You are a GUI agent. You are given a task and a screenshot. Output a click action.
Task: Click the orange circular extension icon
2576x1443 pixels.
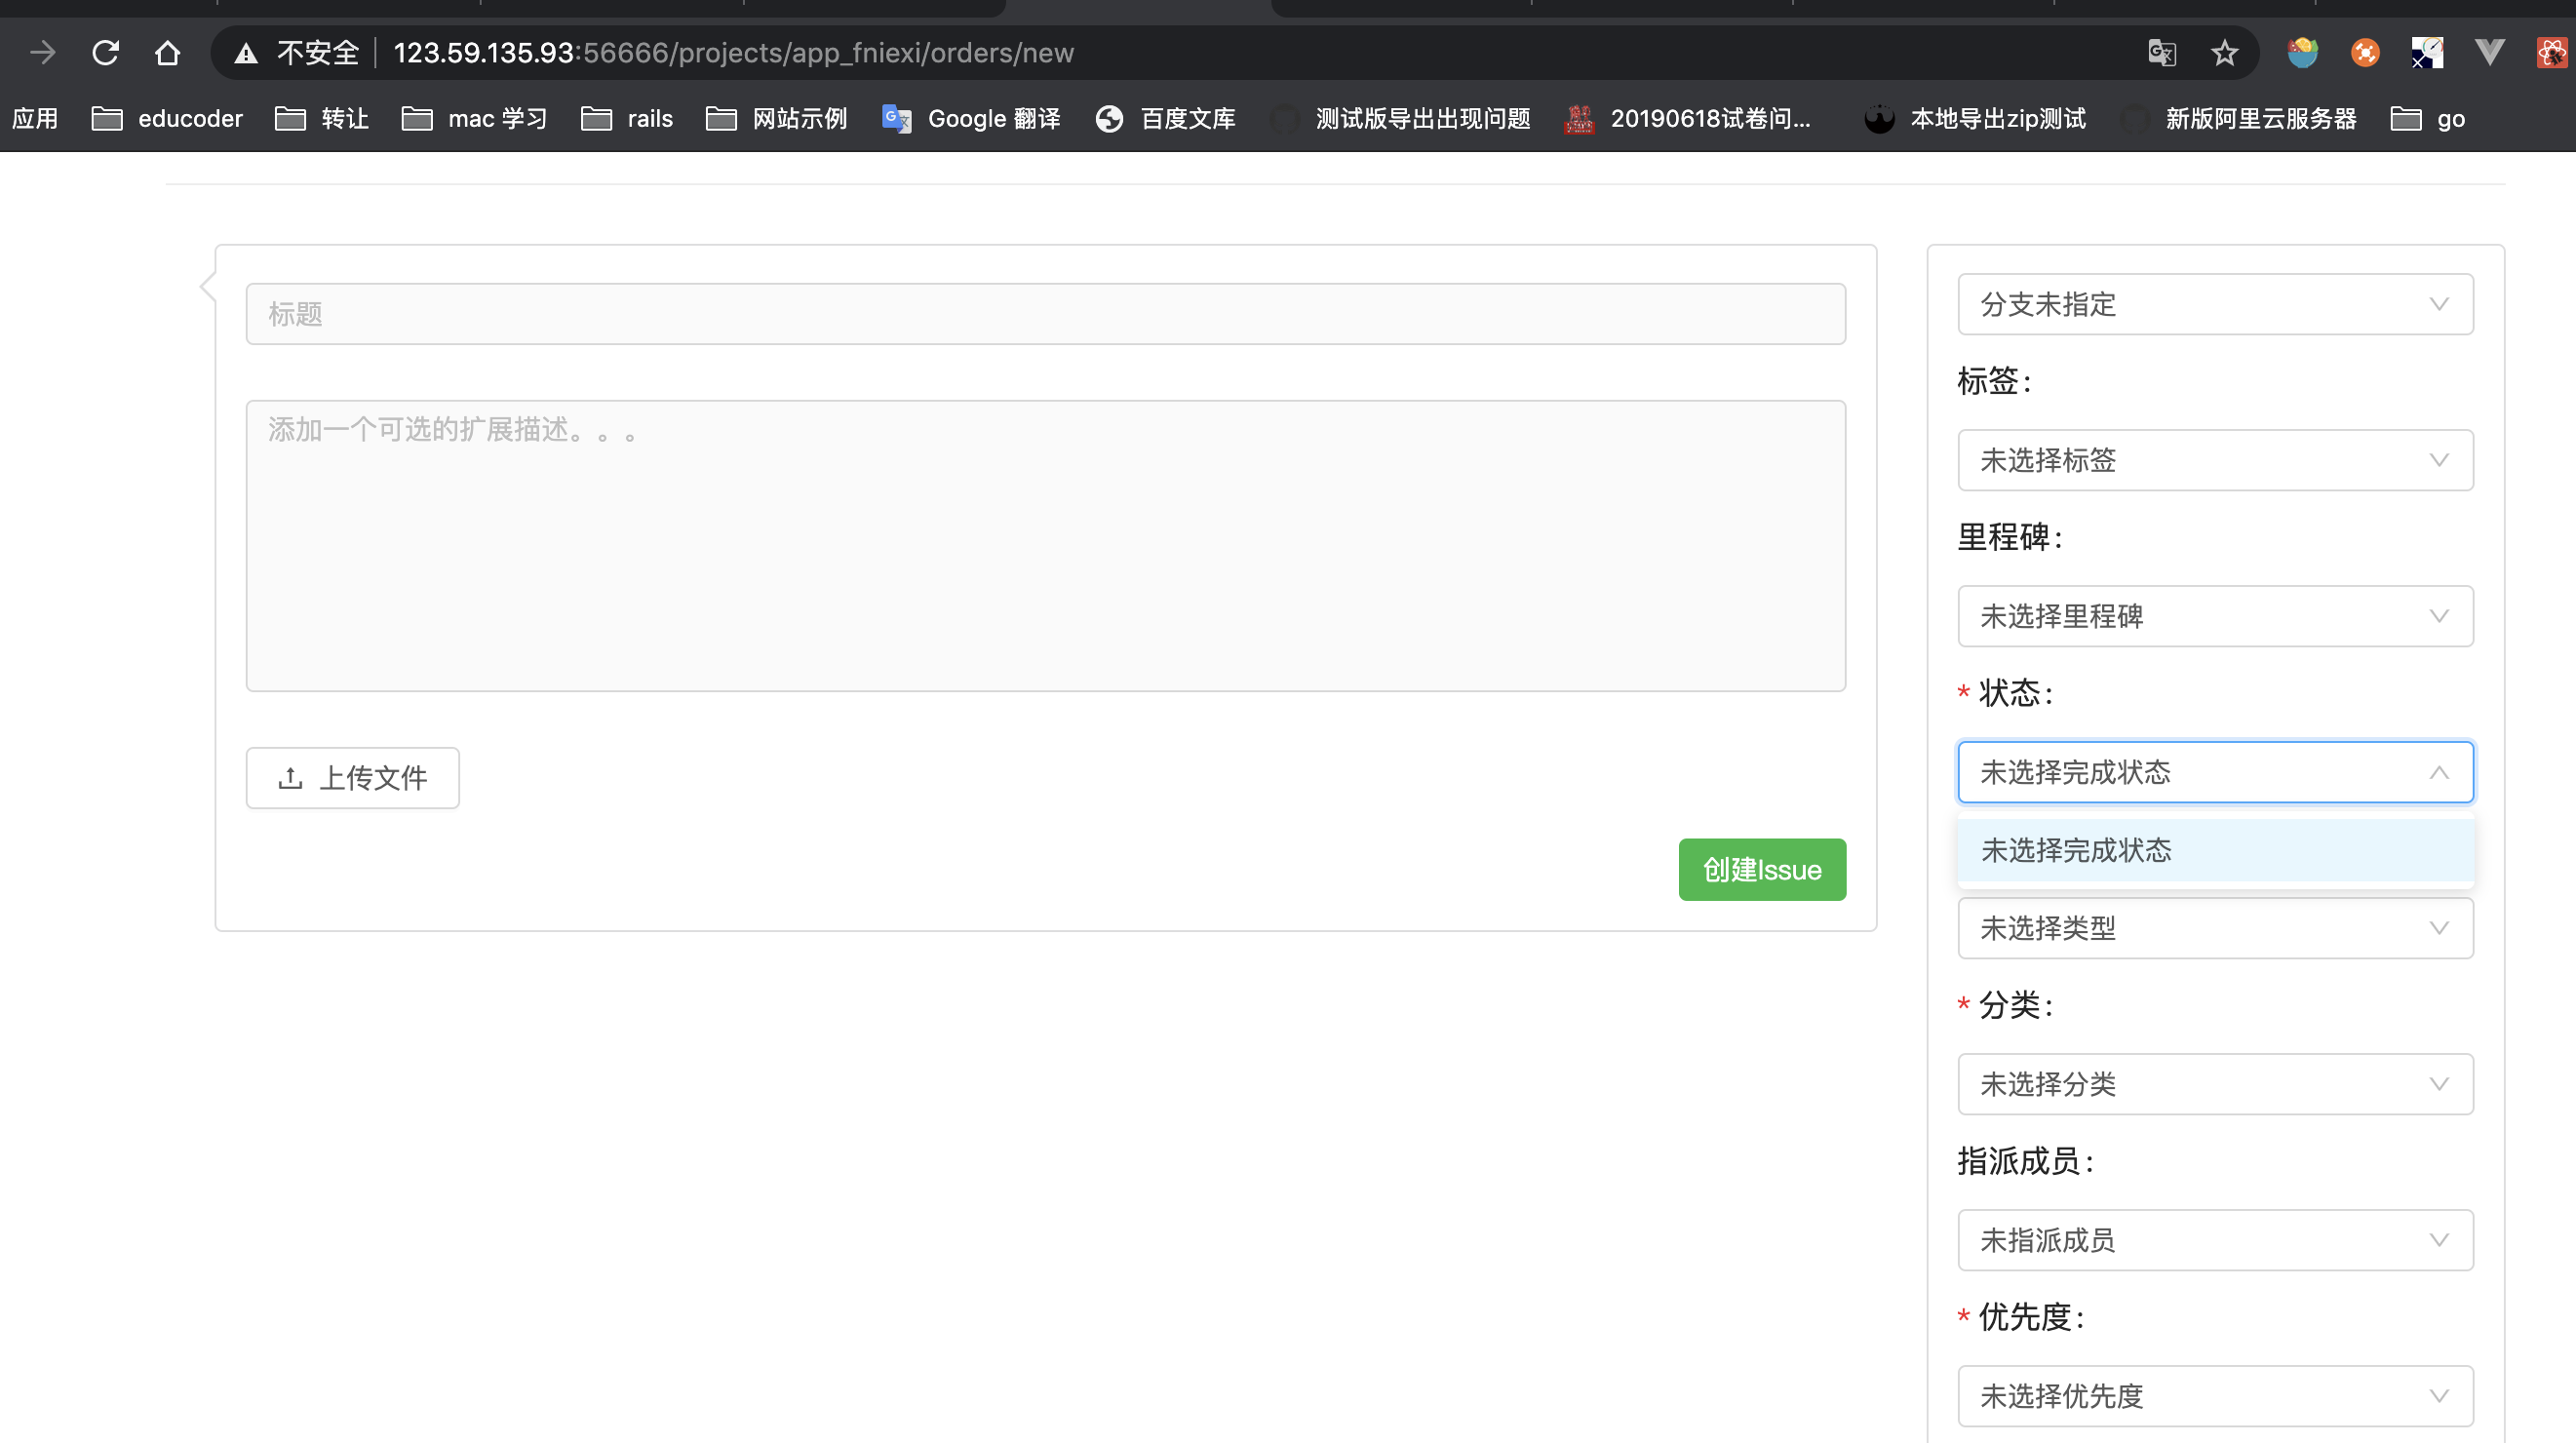(x=2365, y=52)
